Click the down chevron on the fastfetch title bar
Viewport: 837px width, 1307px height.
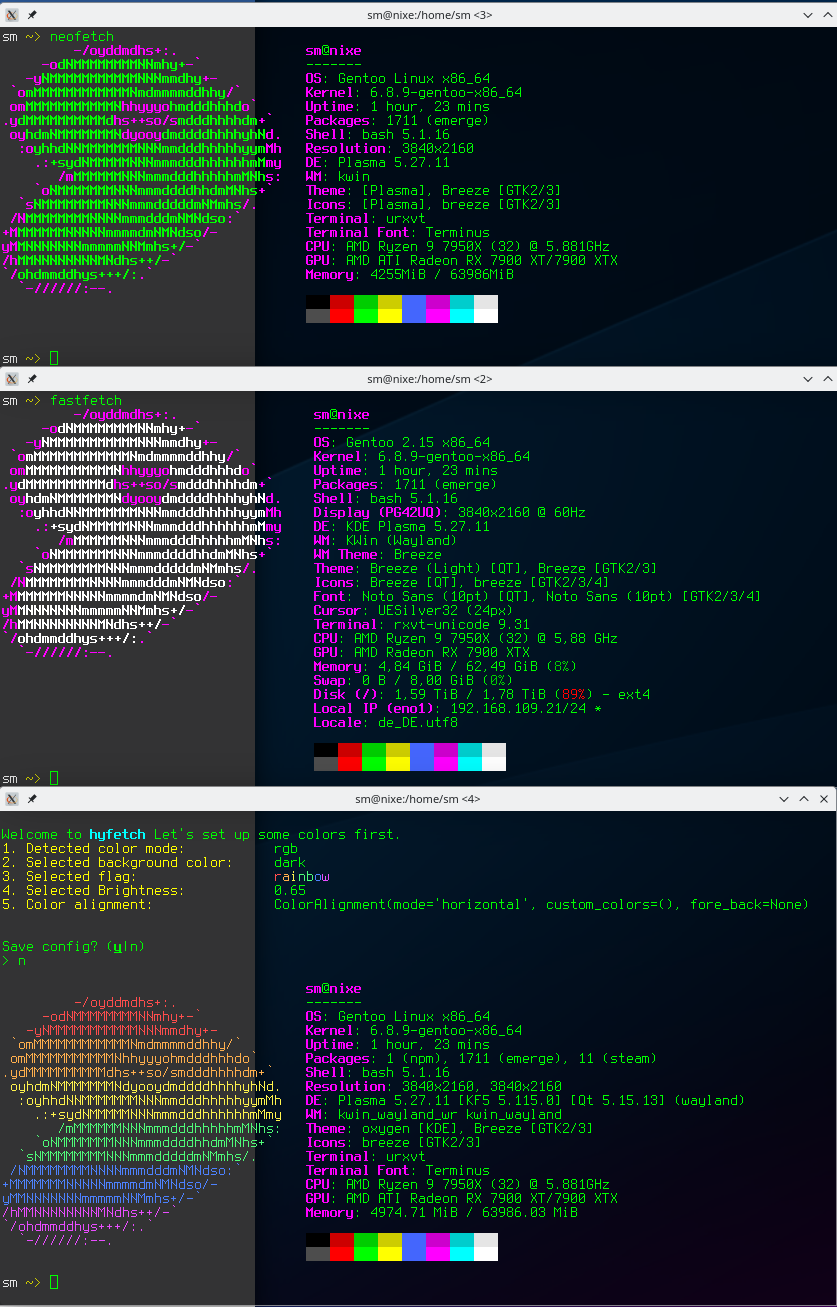808,378
